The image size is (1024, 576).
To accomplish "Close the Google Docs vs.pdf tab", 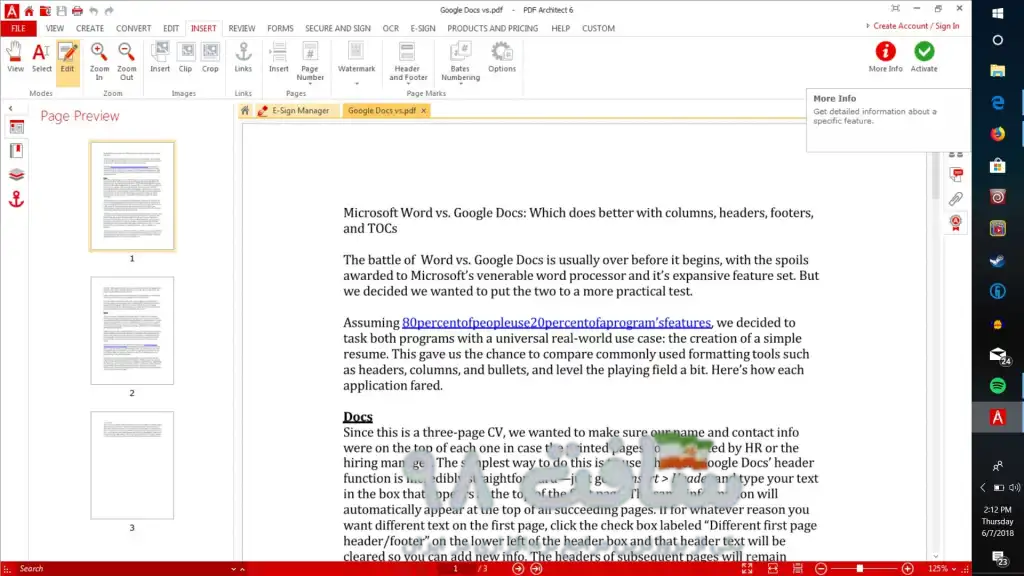I will point(424,111).
